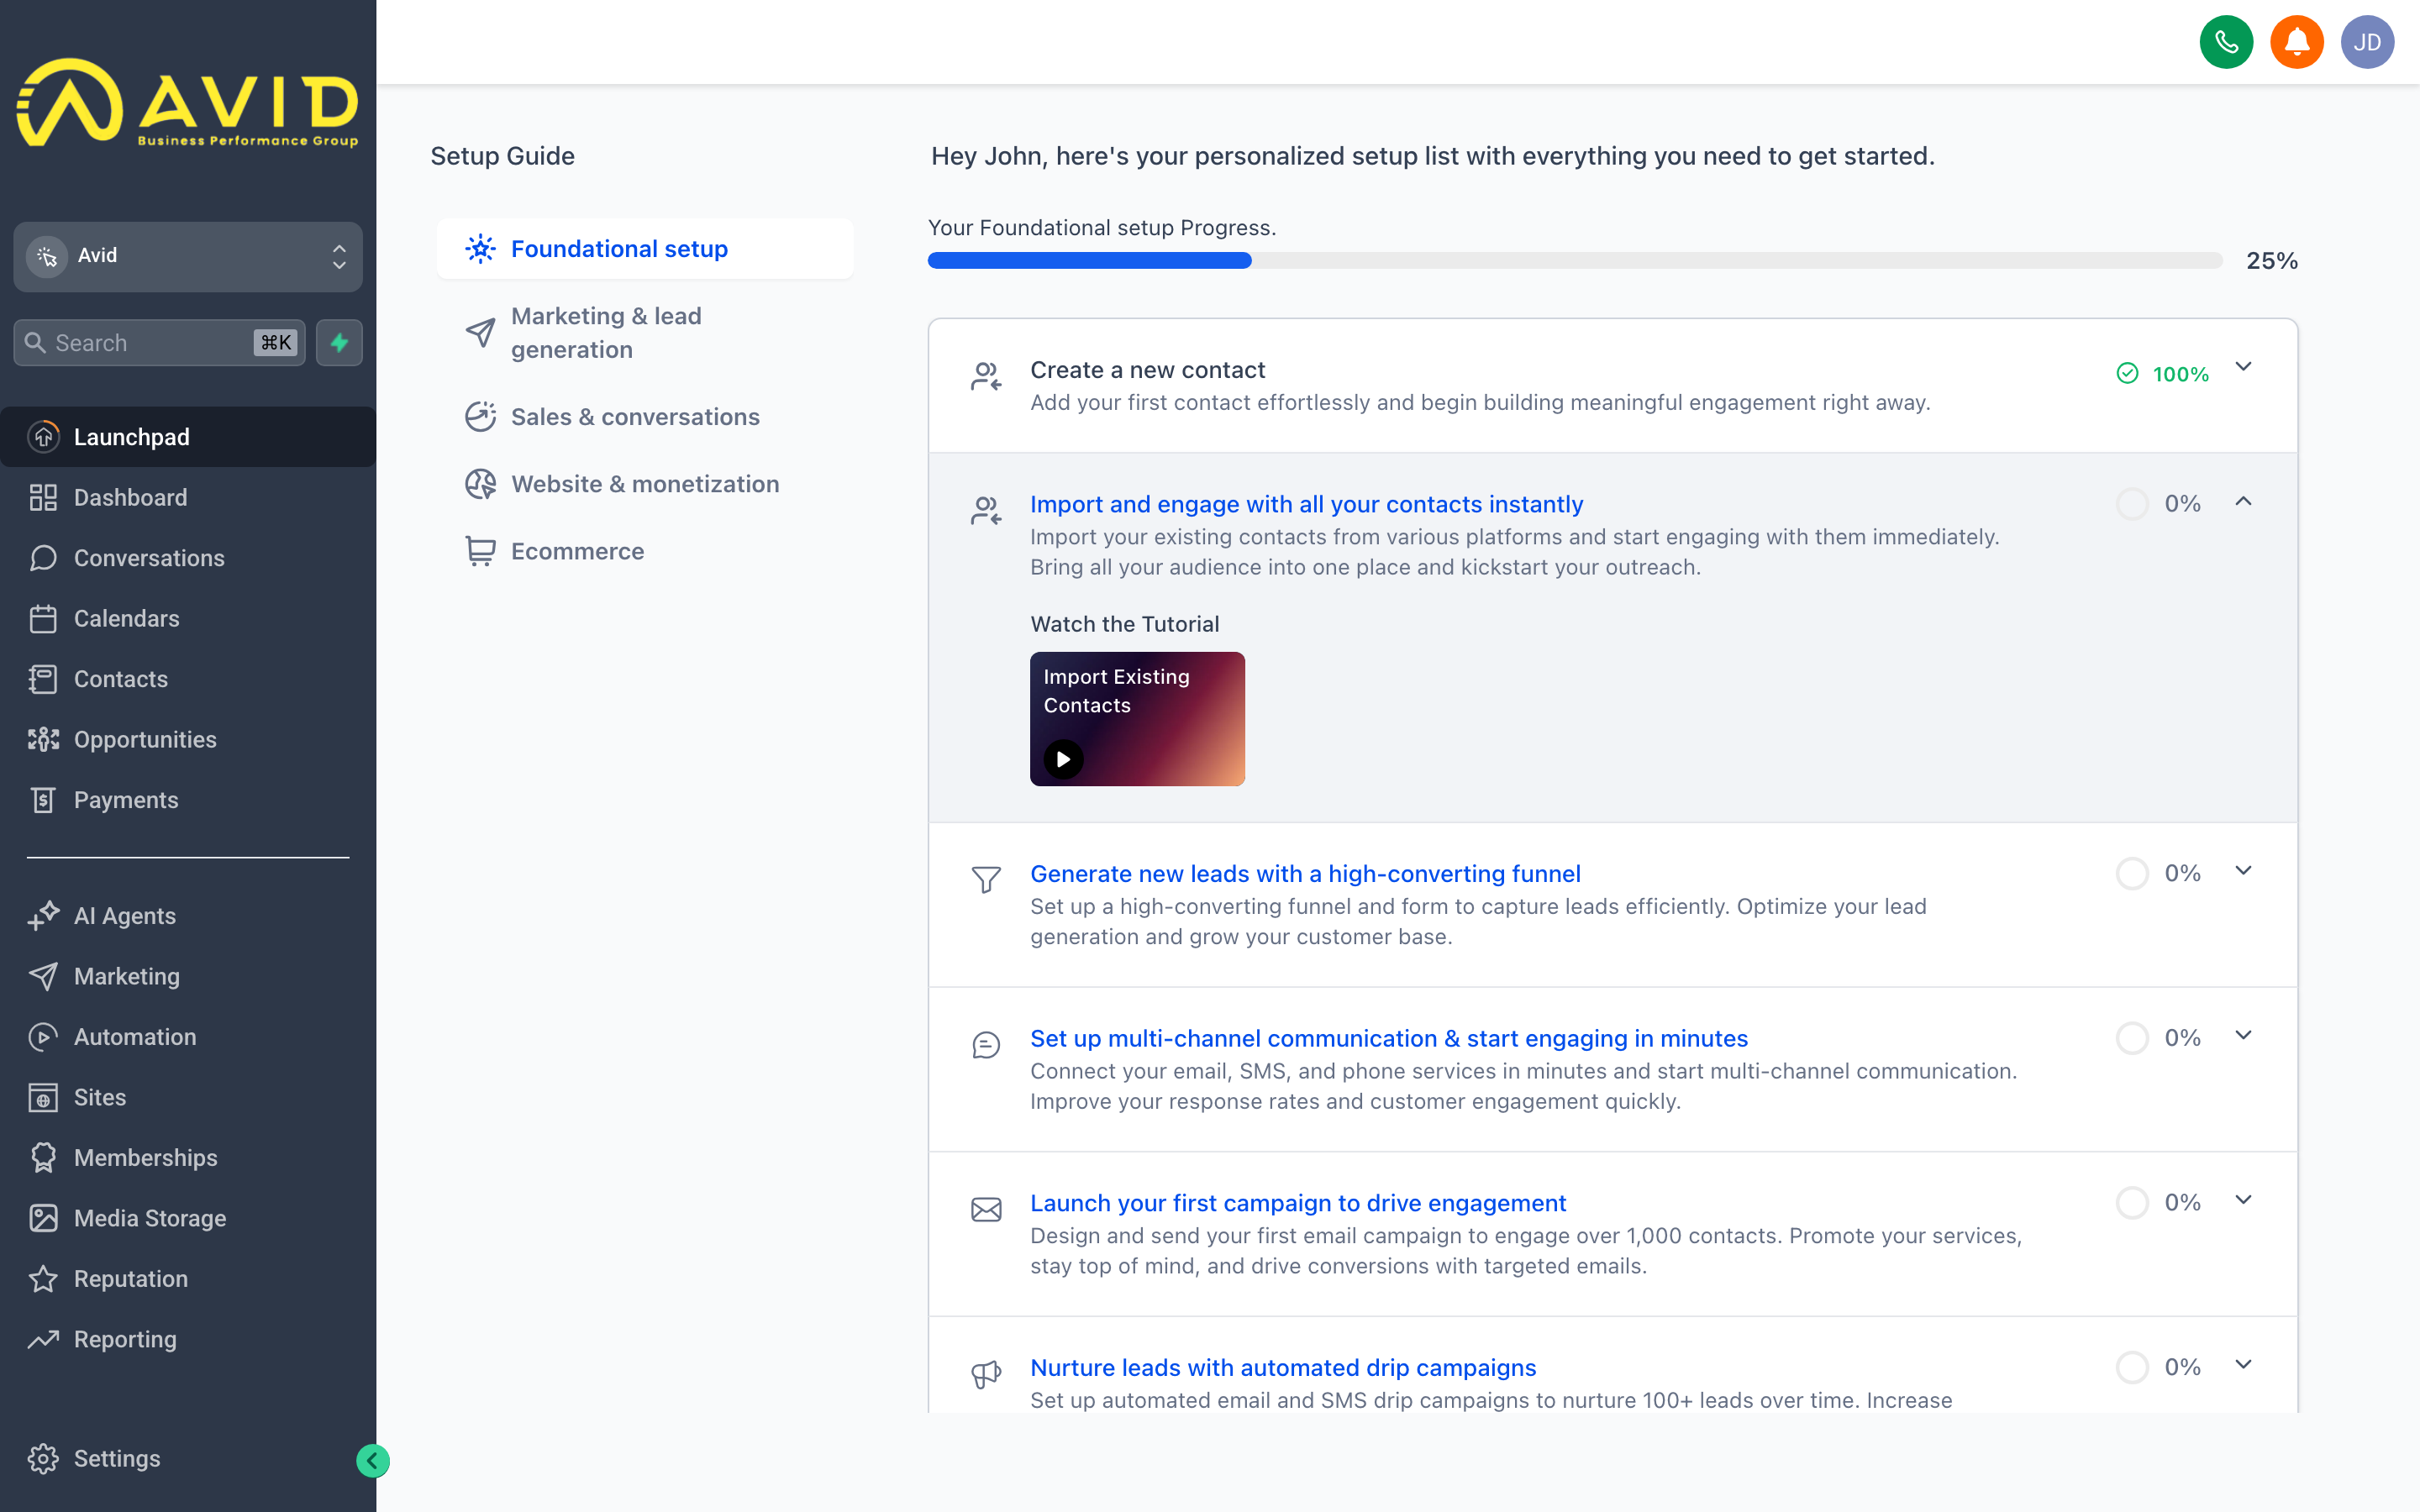This screenshot has height=1512, width=2420.
Task: Click the Memberships badge icon
Action: point(43,1158)
